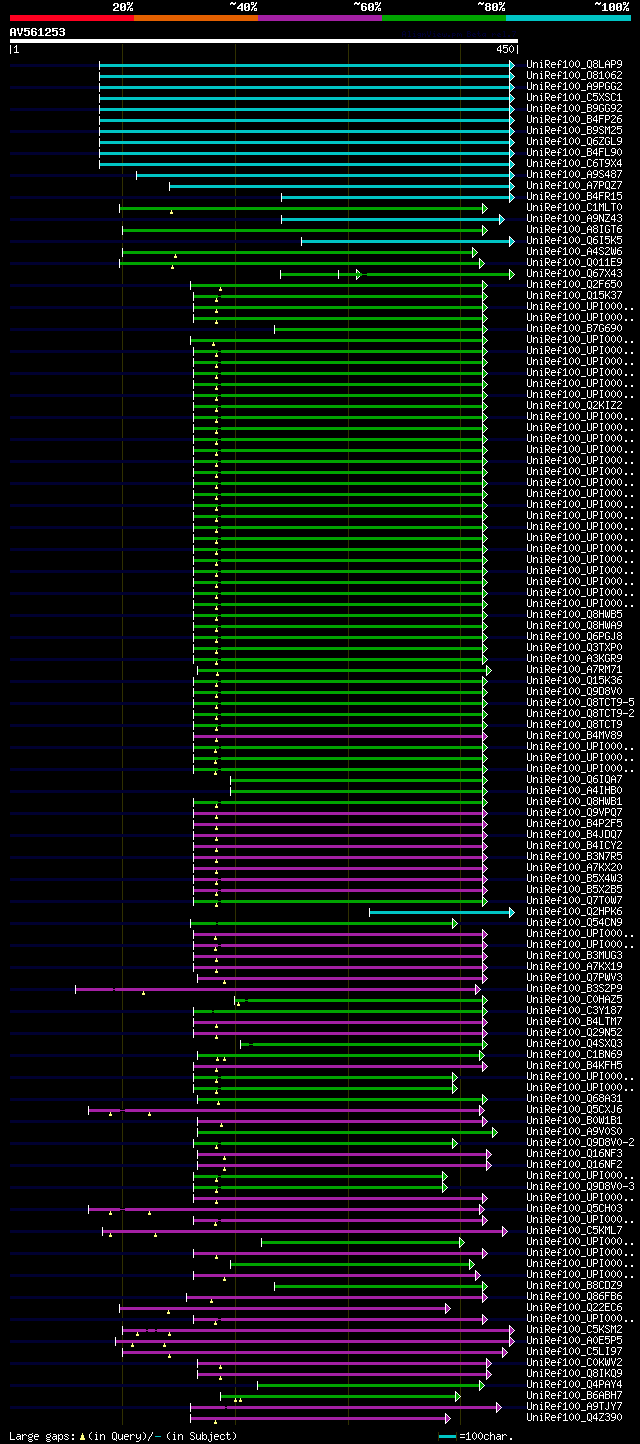Screen dimensions: 640x1444
Task: Click the UniRef100_B3S2P9 label
Action: [574, 989]
